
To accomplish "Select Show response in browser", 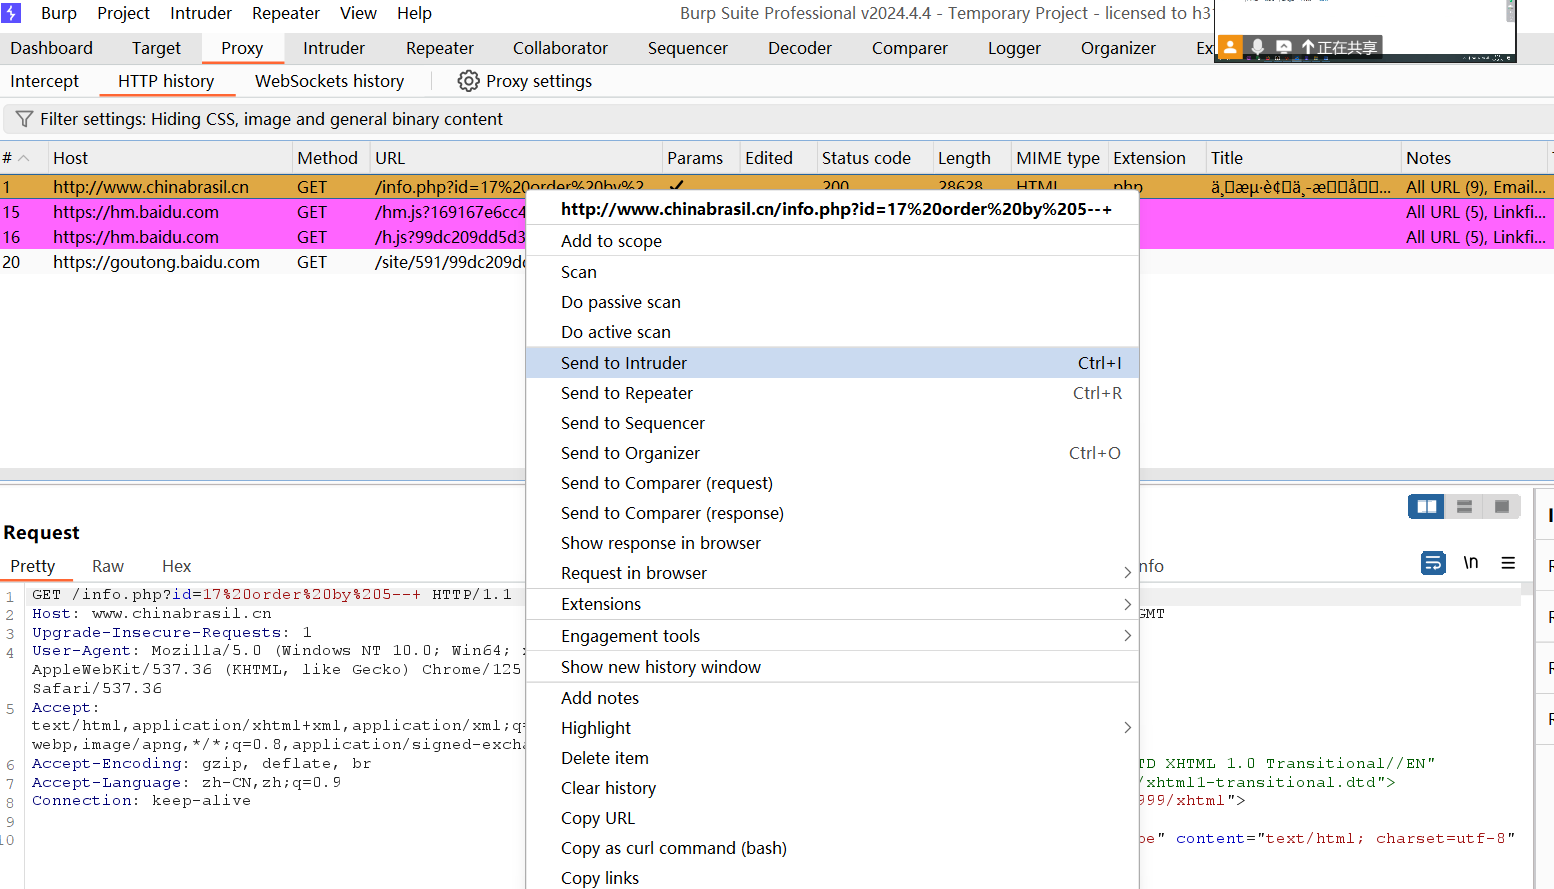I will click(x=832, y=543).
